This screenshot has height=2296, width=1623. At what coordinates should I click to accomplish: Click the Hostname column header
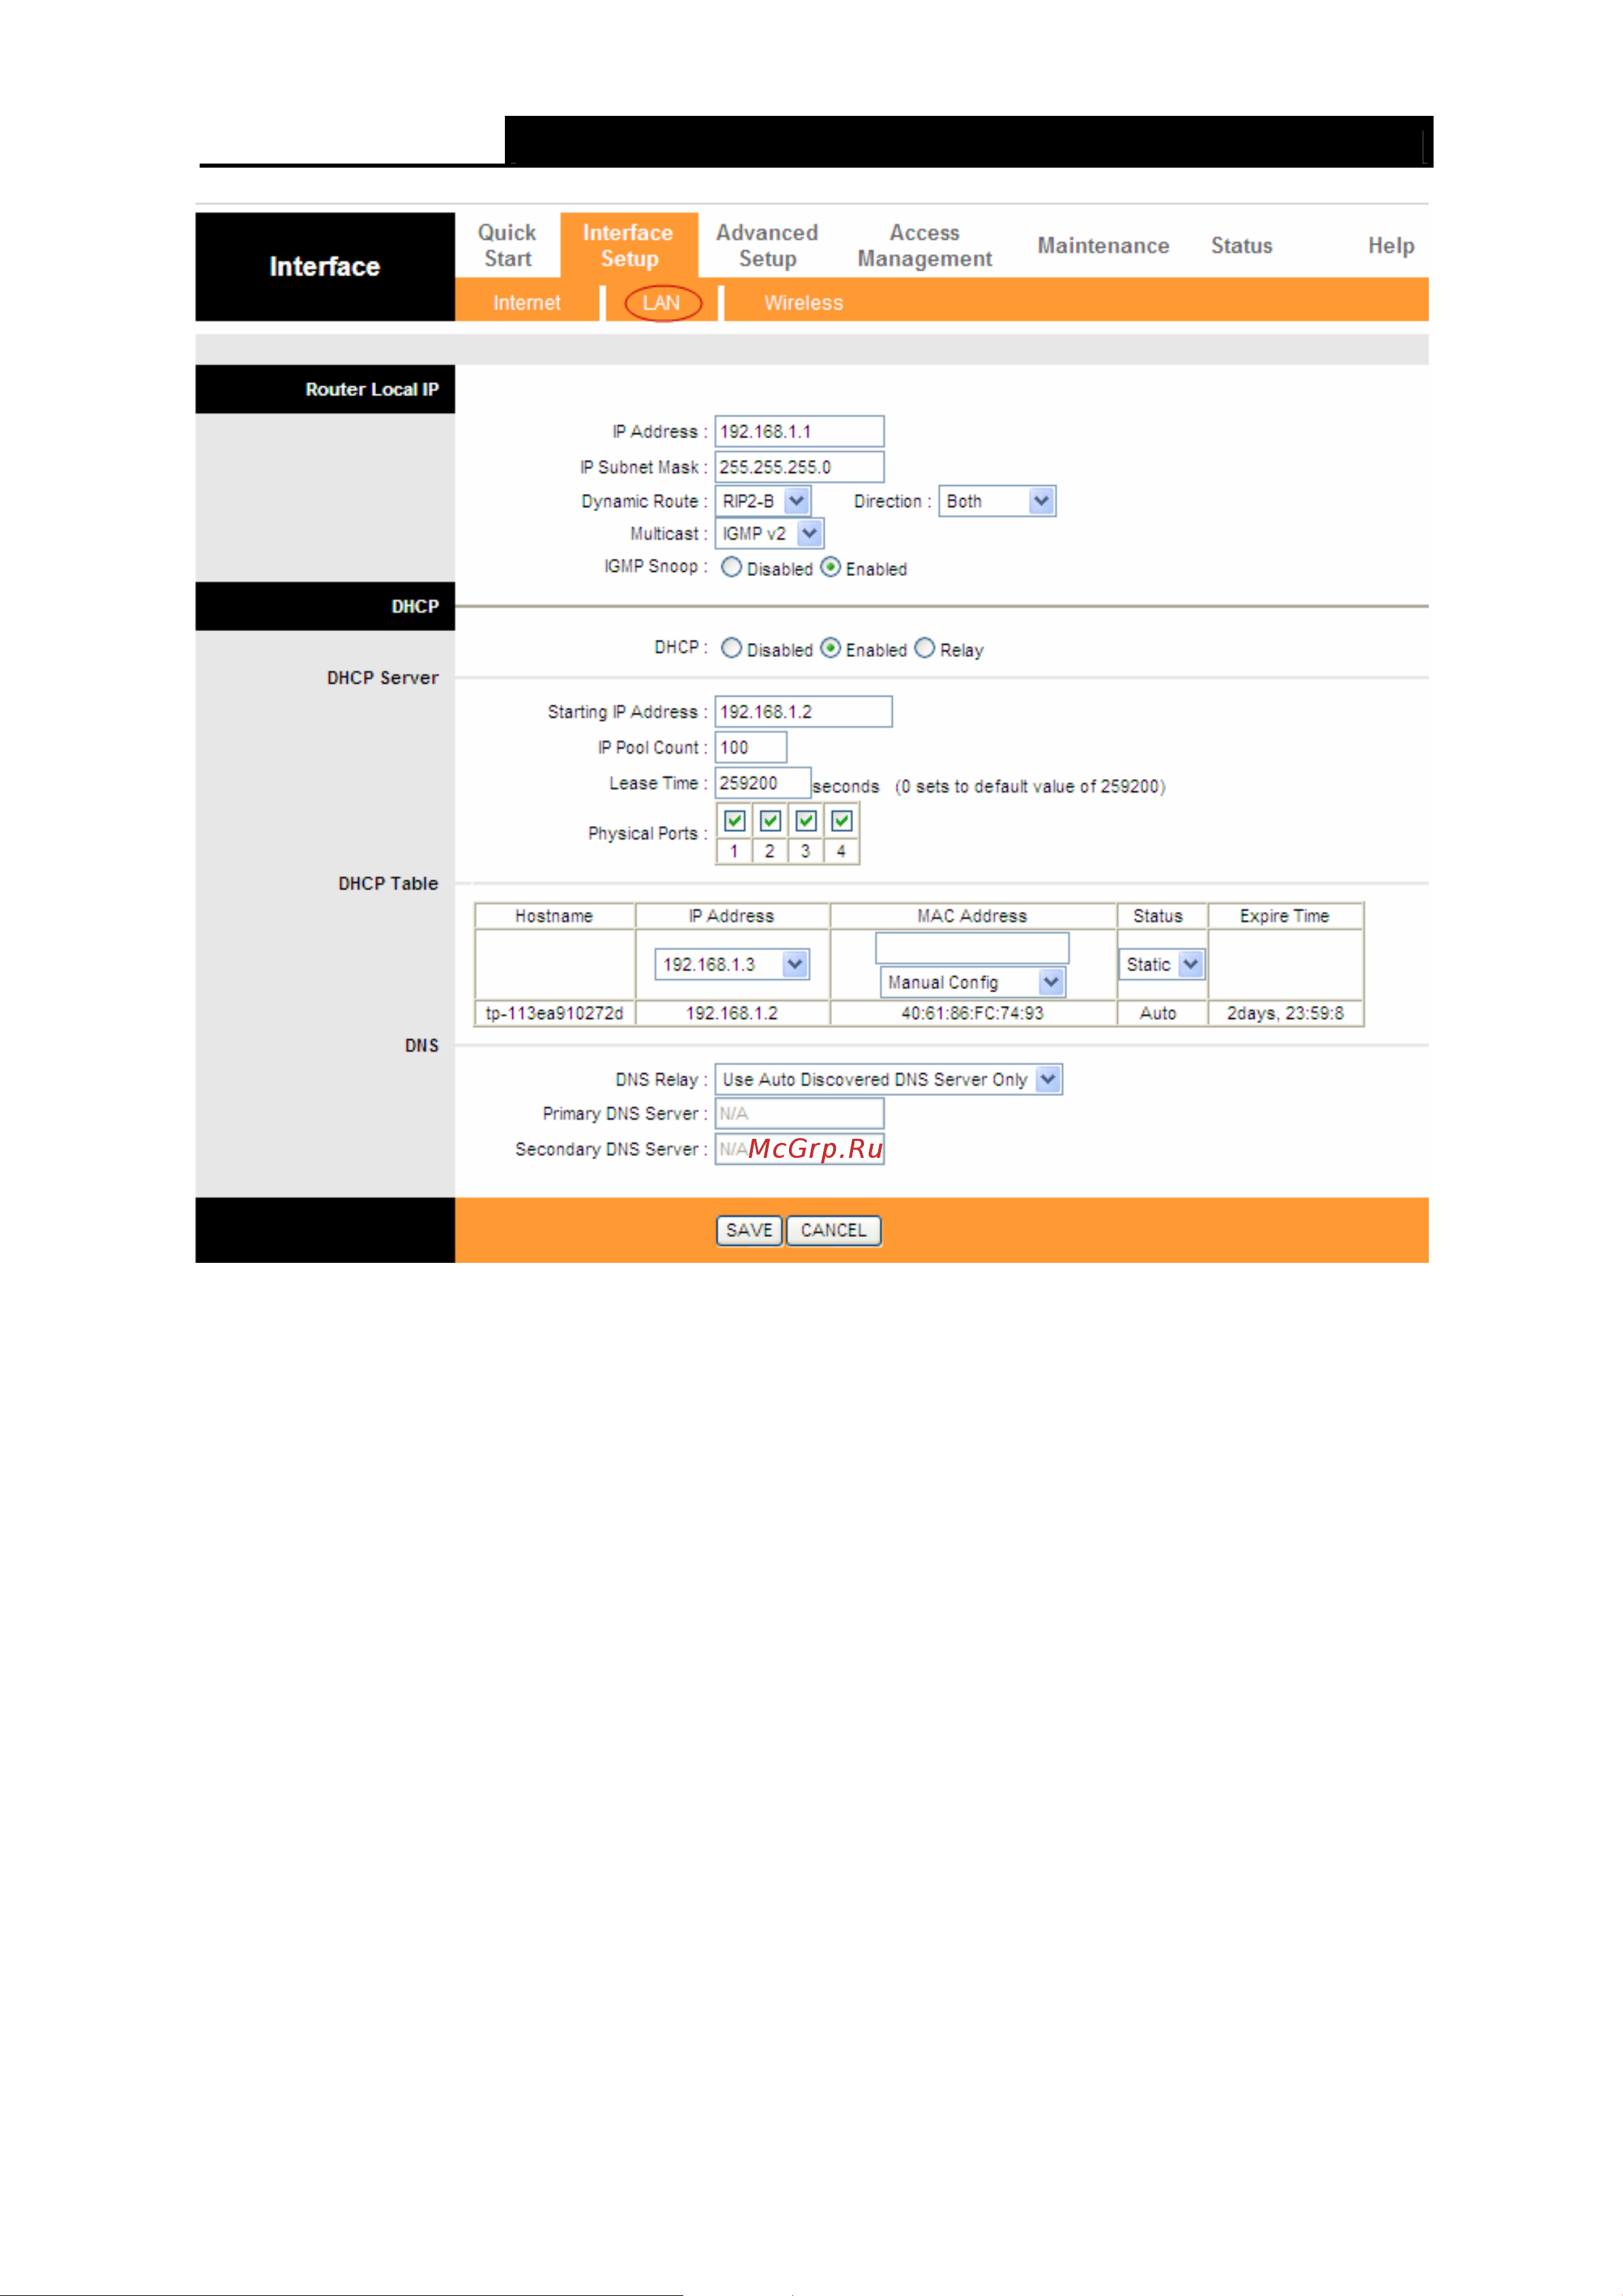pyautogui.click(x=554, y=916)
